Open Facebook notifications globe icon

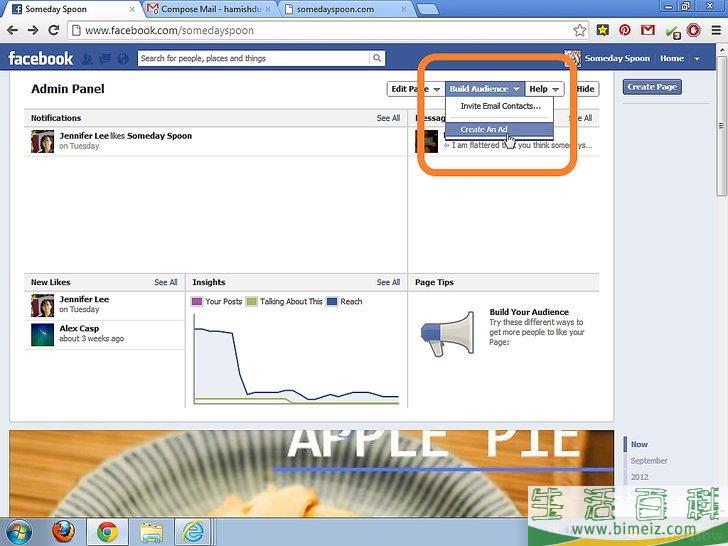[x=123, y=58]
